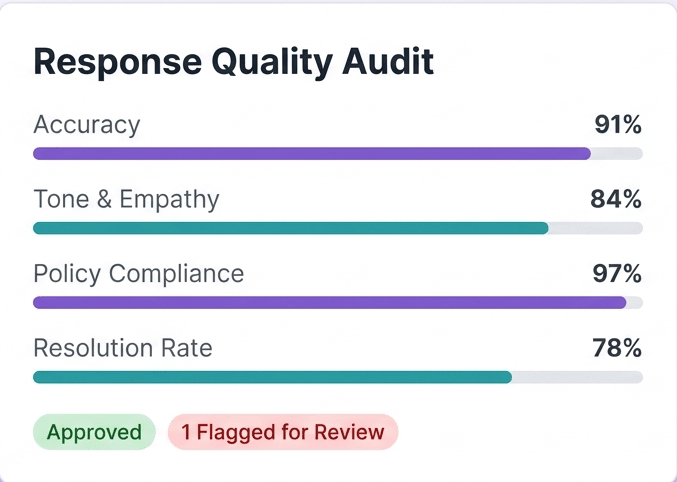Select the Resolution Rate label

coord(123,348)
